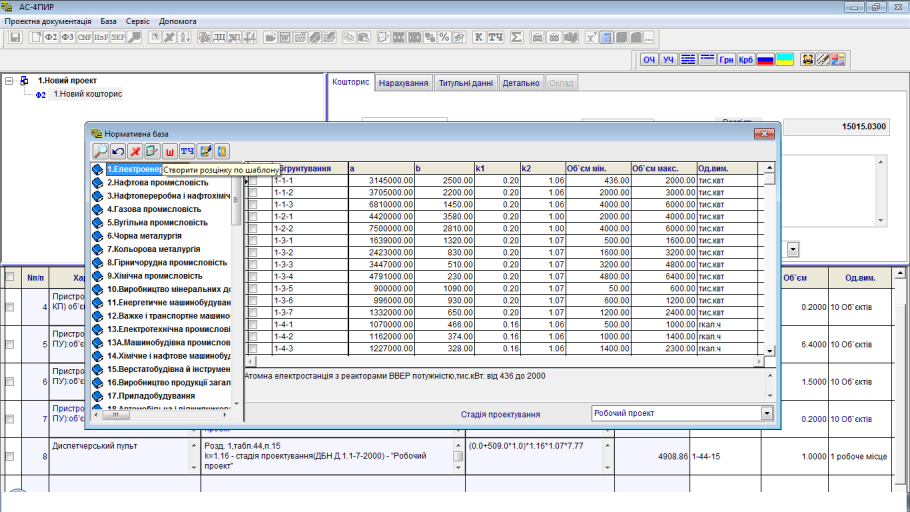910x512 pixels.
Task: Tick the checkbox for row 1-2-2
Action: click(x=253, y=227)
